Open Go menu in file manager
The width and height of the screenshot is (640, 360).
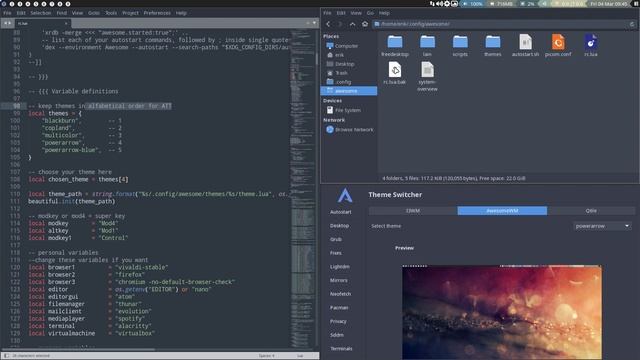pos(370,13)
